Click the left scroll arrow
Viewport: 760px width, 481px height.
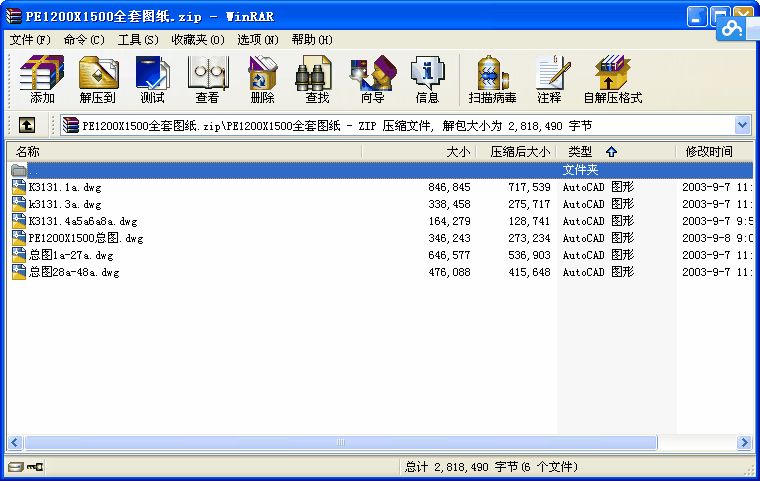point(15,442)
